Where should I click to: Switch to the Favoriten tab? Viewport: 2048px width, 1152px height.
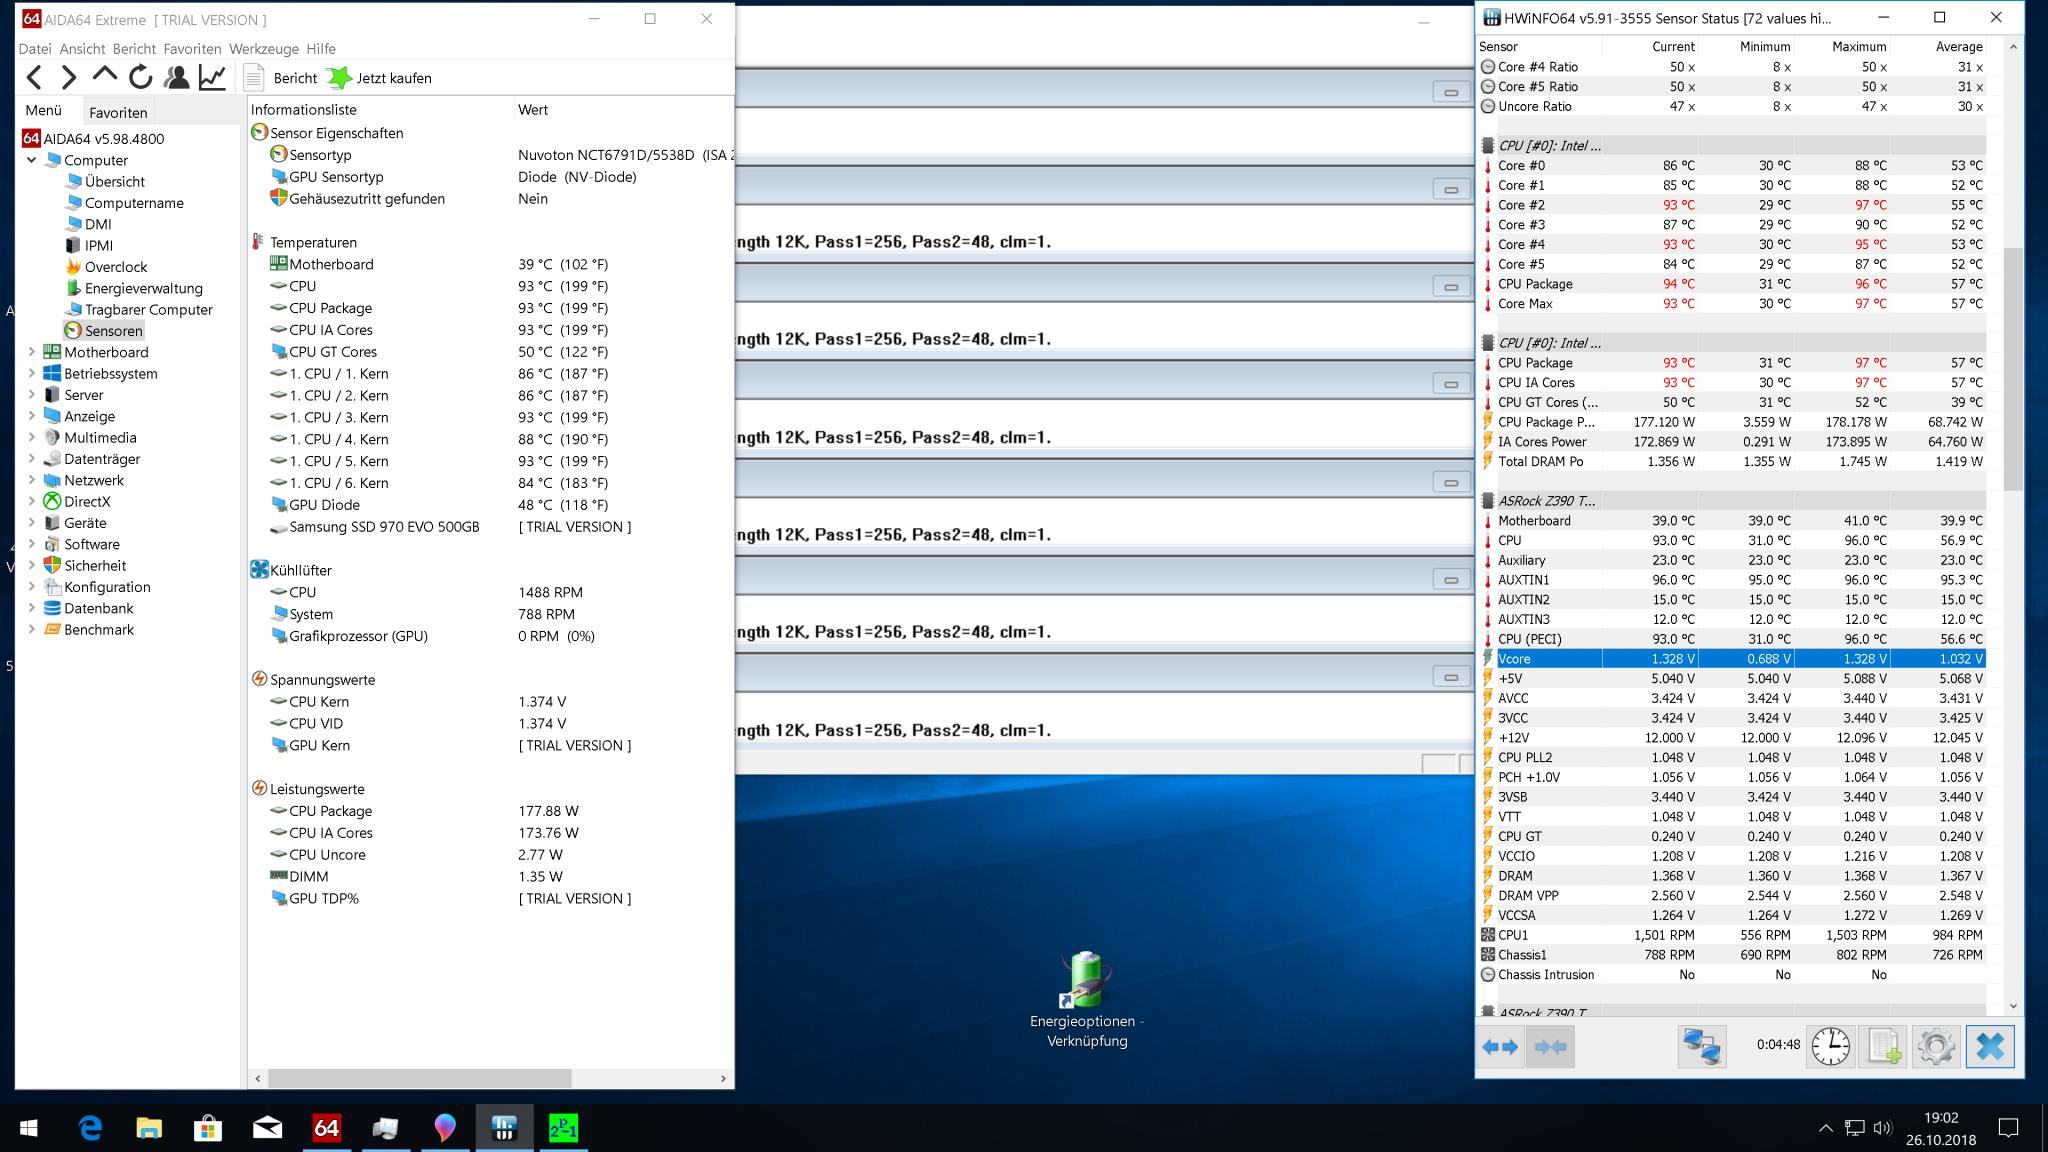click(118, 112)
